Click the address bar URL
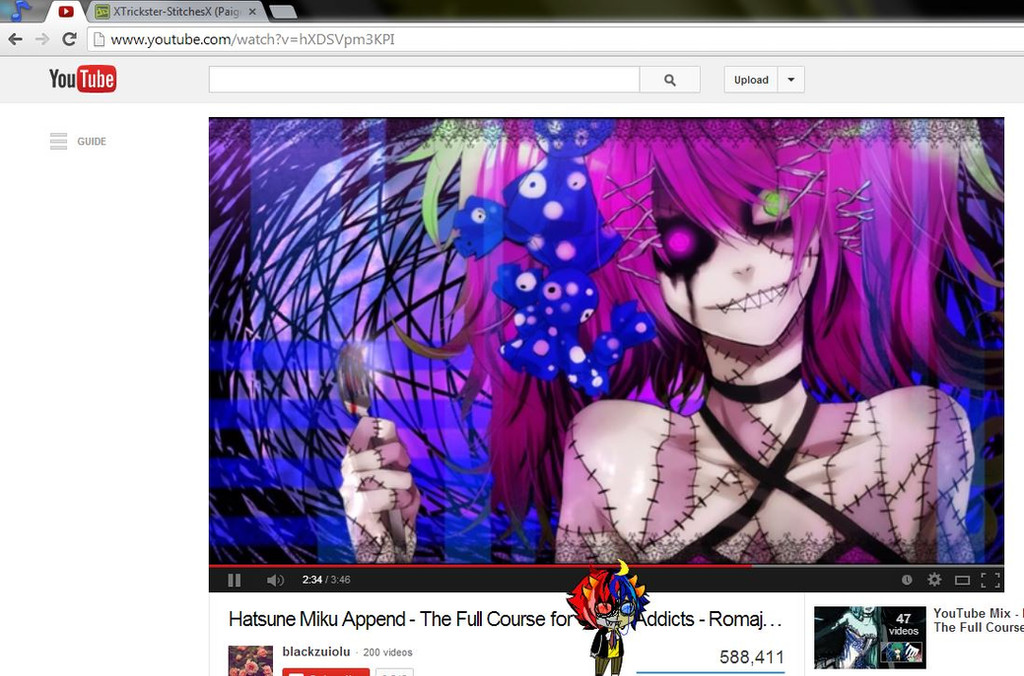The height and width of the screenshot is (676, 1024). point(252,39)
